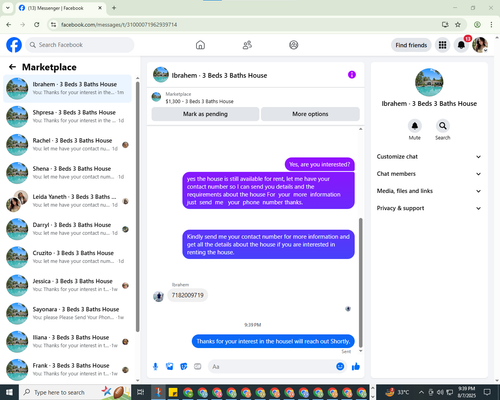Click the Search Facebook field
500x400 pixels.
tap(80, 45)
